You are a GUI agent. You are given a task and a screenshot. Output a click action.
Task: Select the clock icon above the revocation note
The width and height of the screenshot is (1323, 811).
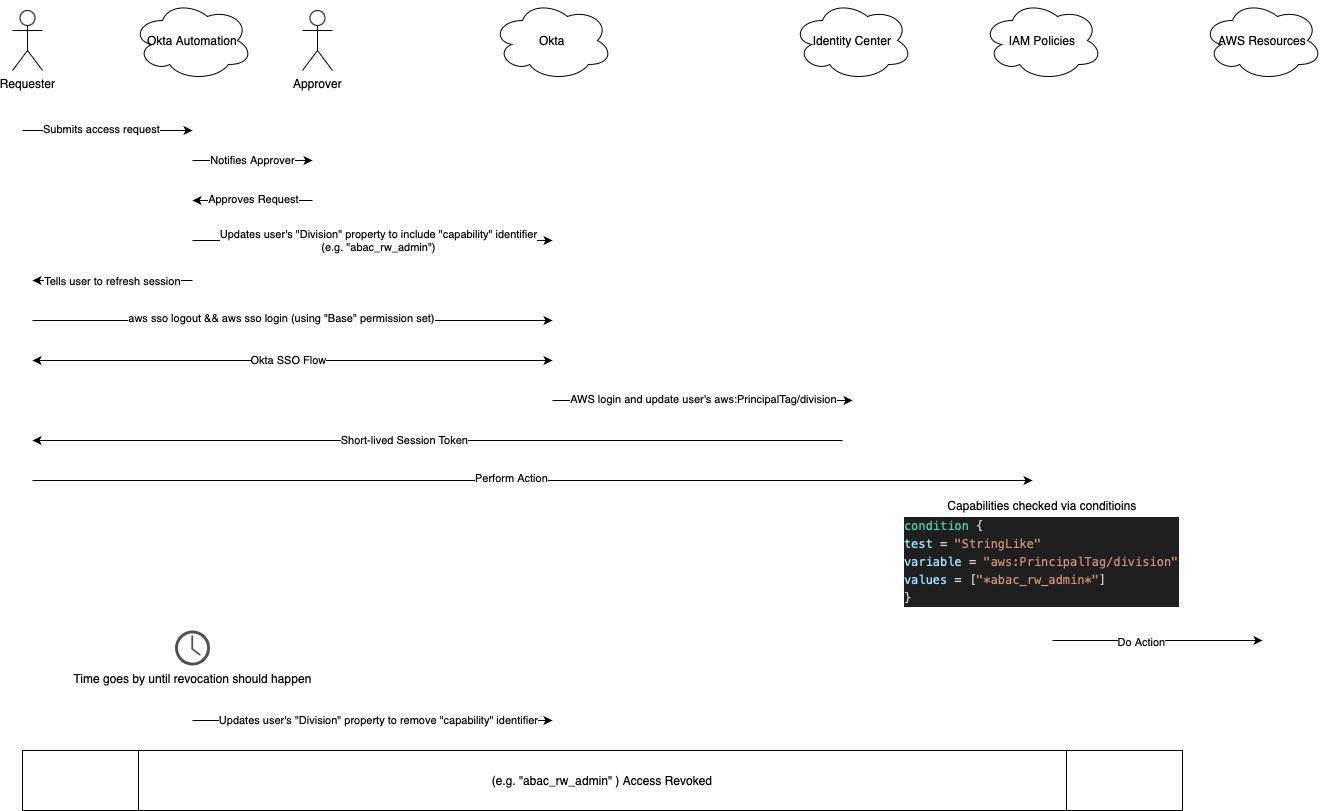point(192,648)
